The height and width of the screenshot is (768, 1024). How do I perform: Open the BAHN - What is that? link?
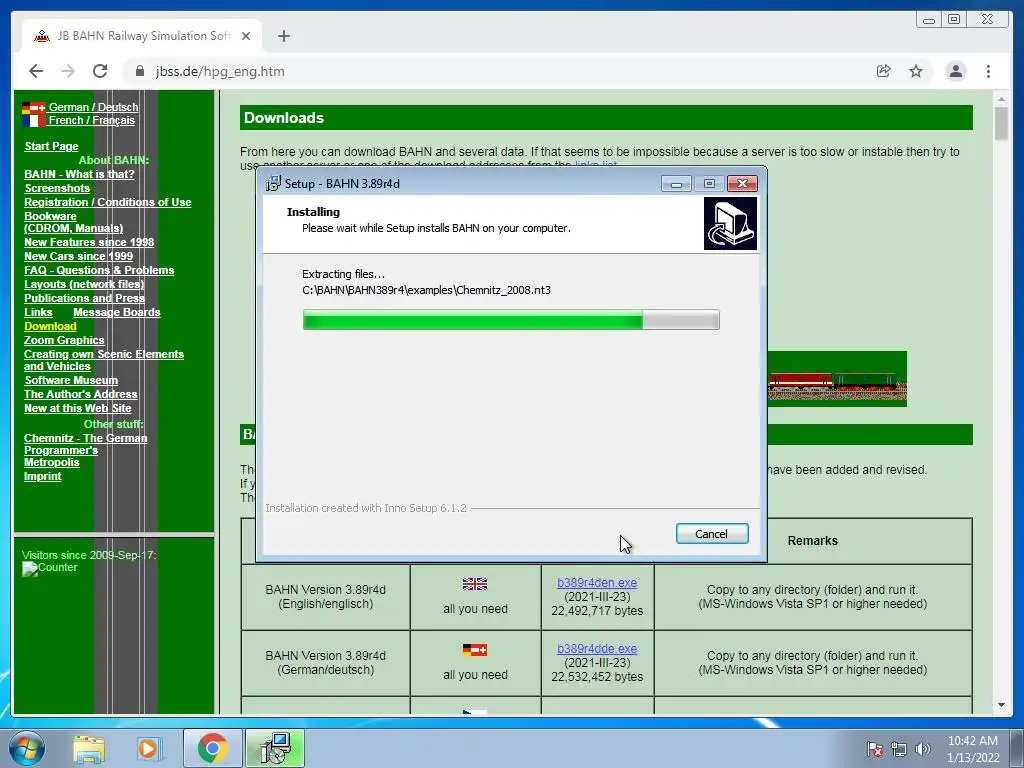pyautogui.click(x=79, y=174)
